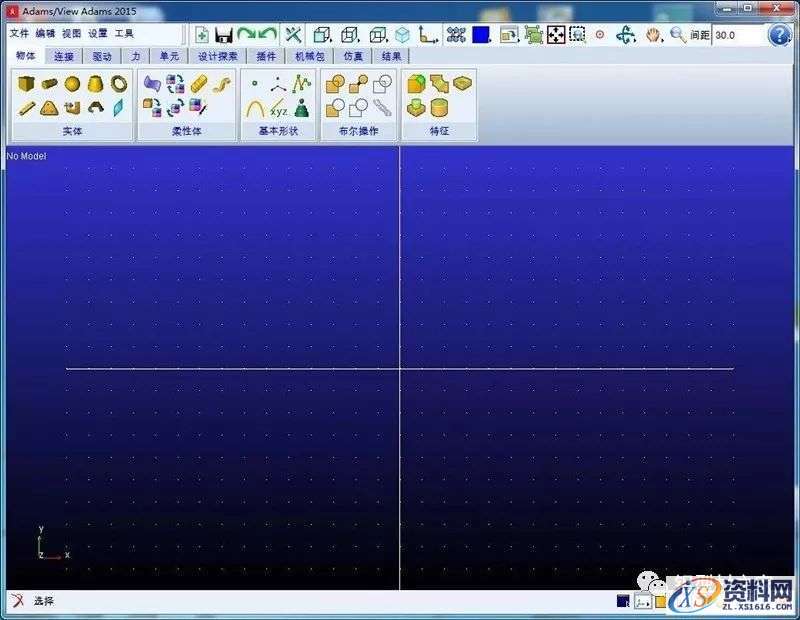Select the sphere solid tool
The height and width of the screenshot is (620, 800).
pos(72,84)
